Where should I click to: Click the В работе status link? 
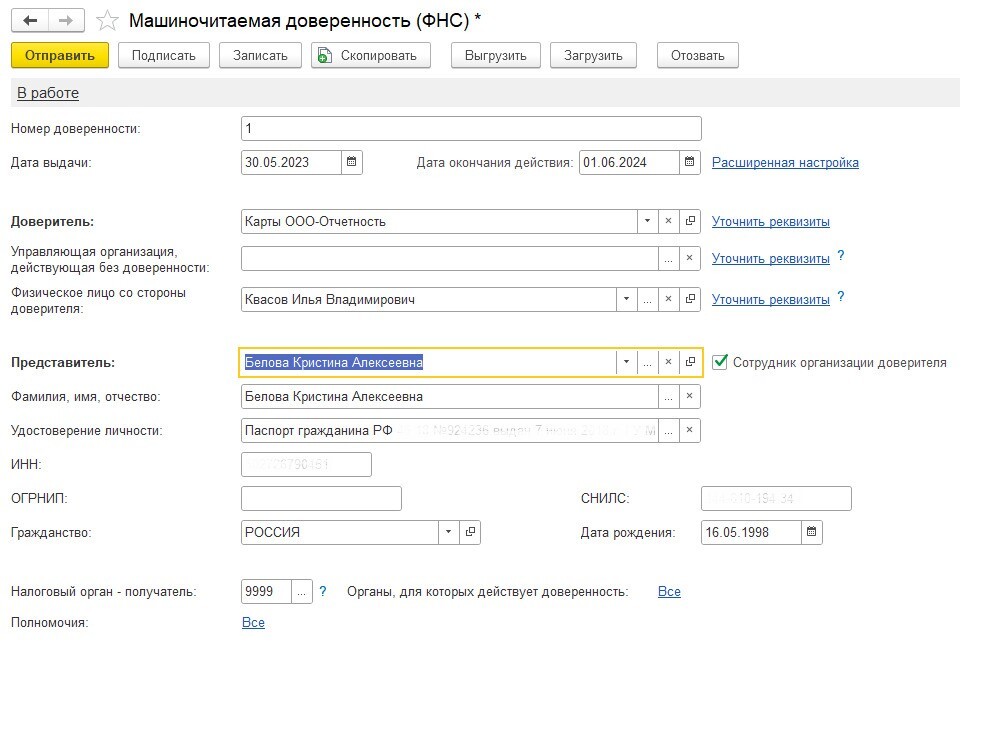point(48,93)
